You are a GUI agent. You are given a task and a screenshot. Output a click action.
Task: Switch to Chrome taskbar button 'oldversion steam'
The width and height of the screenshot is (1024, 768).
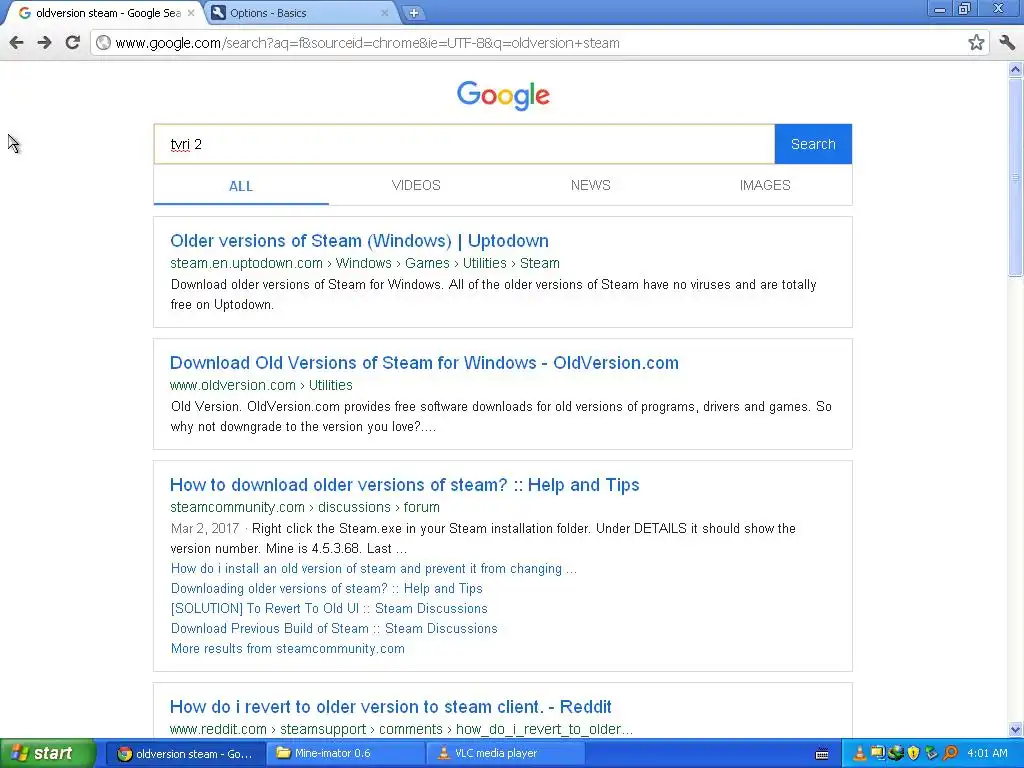coord(185,754)
